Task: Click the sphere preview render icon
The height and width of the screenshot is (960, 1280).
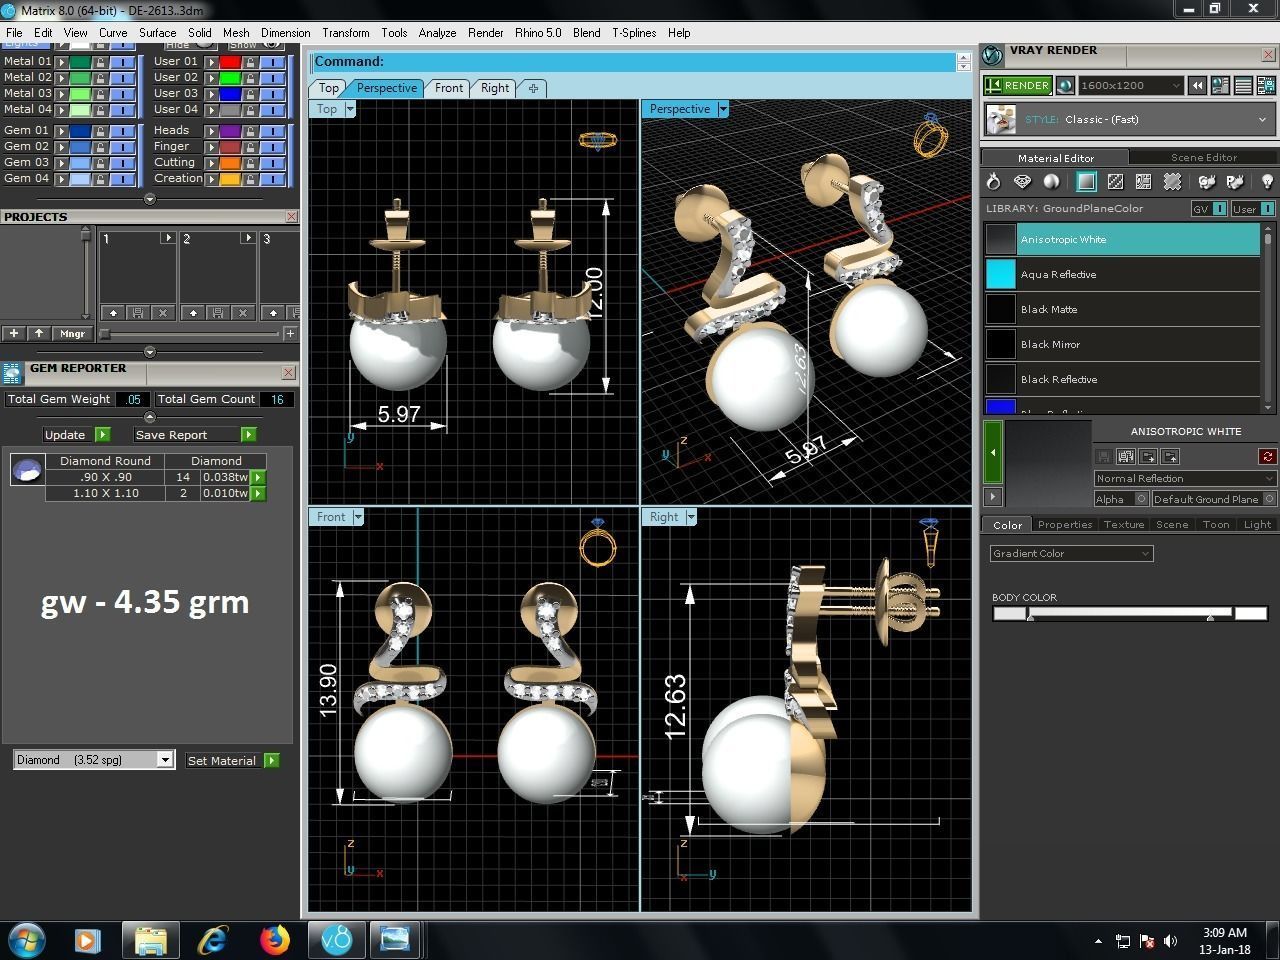Action: (1065, 86)
